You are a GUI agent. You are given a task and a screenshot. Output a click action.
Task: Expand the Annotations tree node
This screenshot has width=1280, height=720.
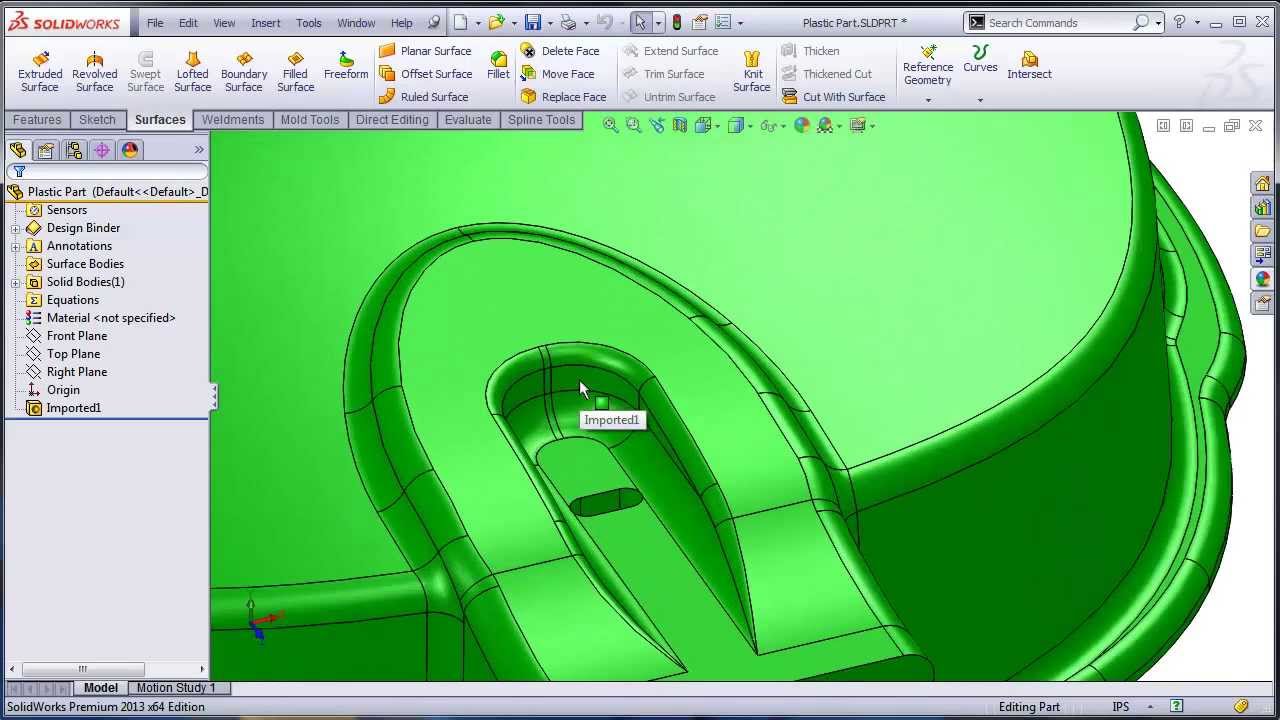(16, 246)
